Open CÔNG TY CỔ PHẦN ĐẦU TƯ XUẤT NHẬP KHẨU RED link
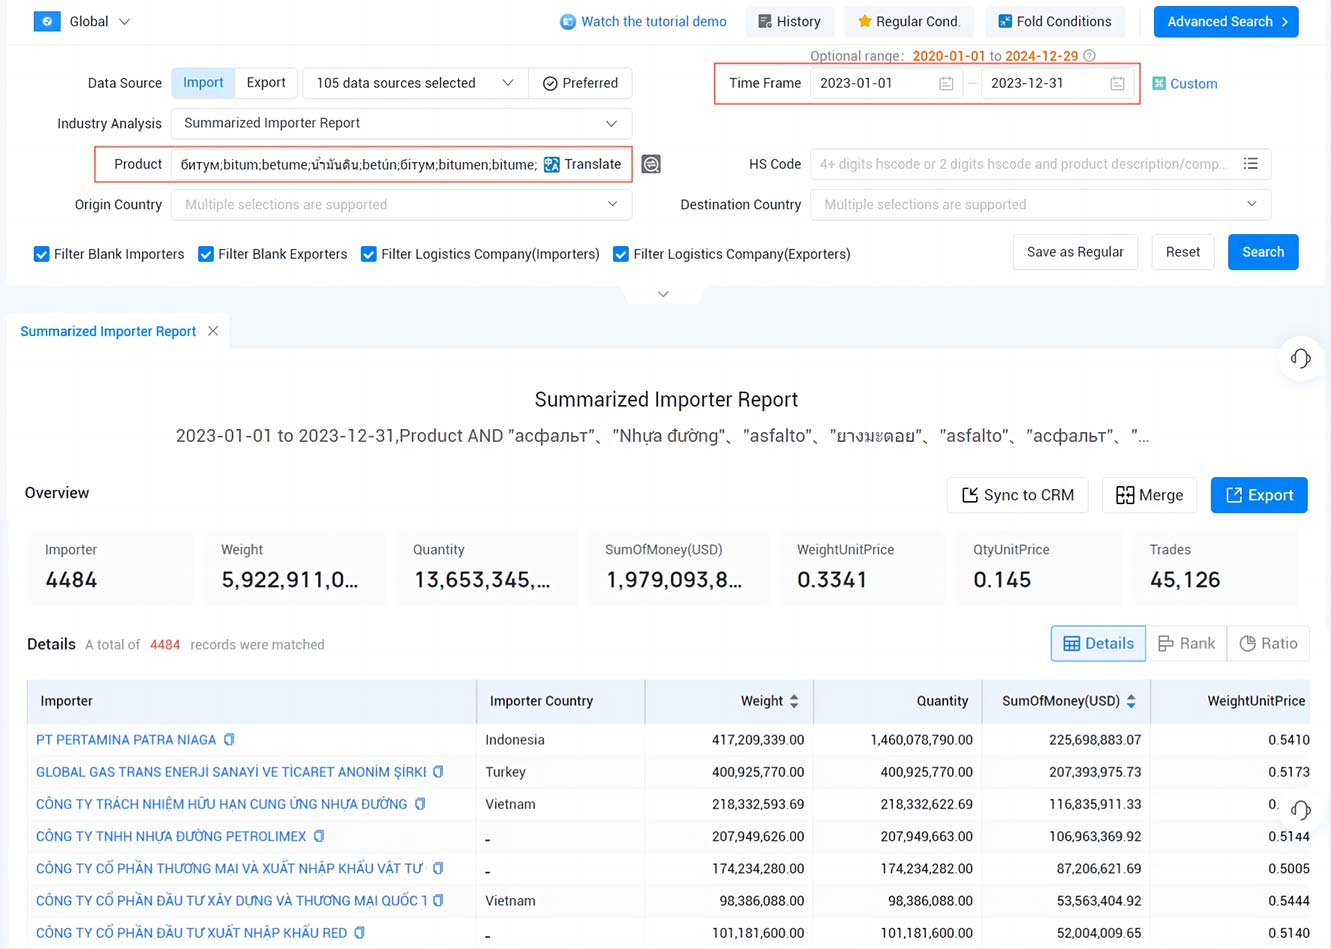Image resolution: width=1331 pixels, height=949 pixels. (x=192, y=933)
